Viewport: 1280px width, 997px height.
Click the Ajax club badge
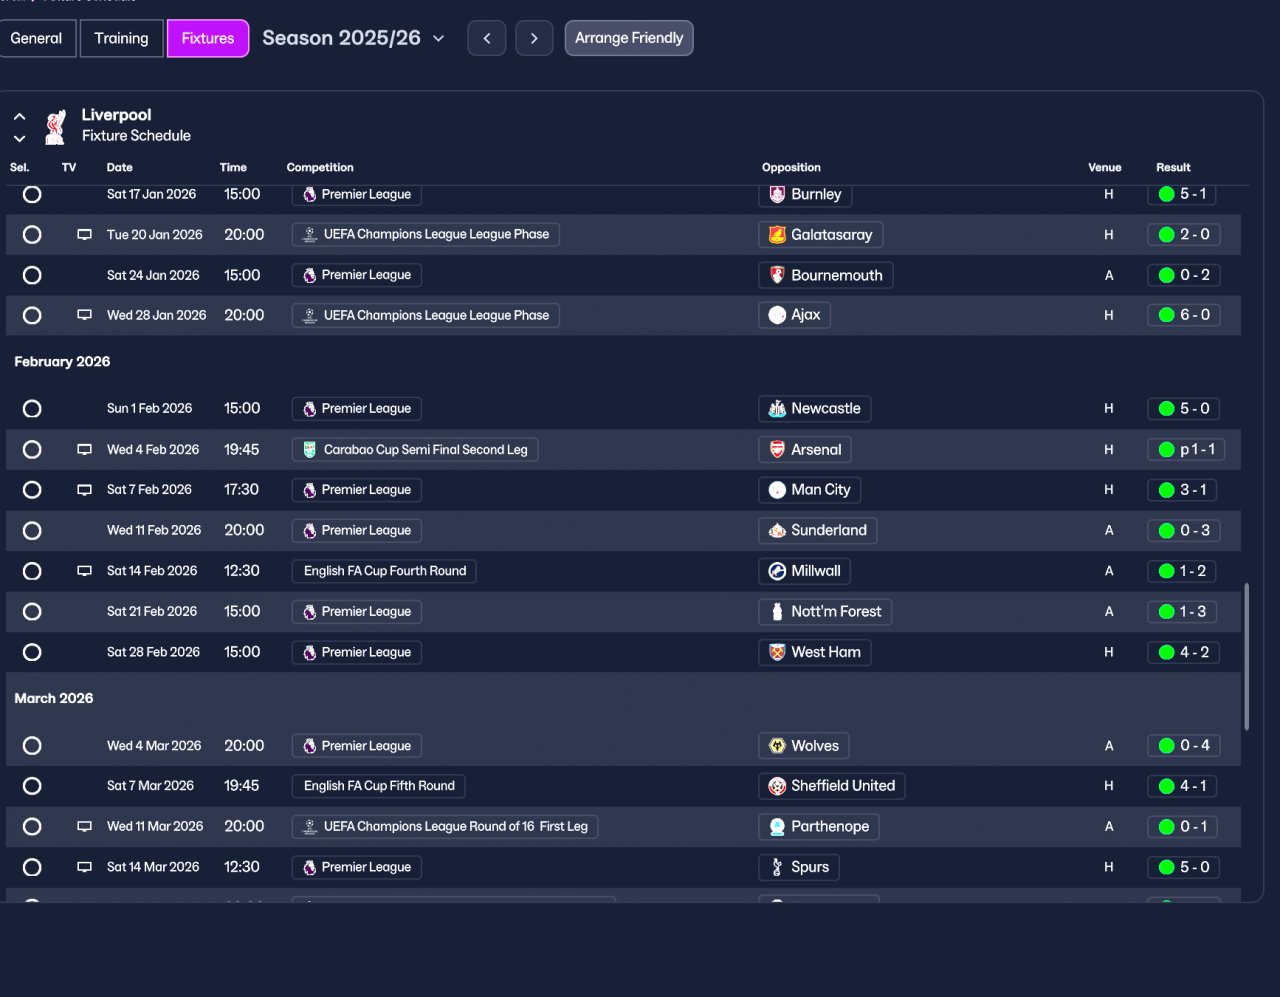pos(777,315)
